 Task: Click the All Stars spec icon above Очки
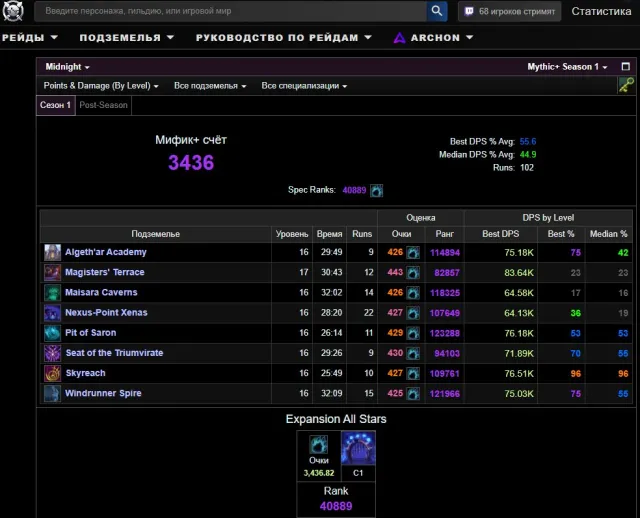318,445
